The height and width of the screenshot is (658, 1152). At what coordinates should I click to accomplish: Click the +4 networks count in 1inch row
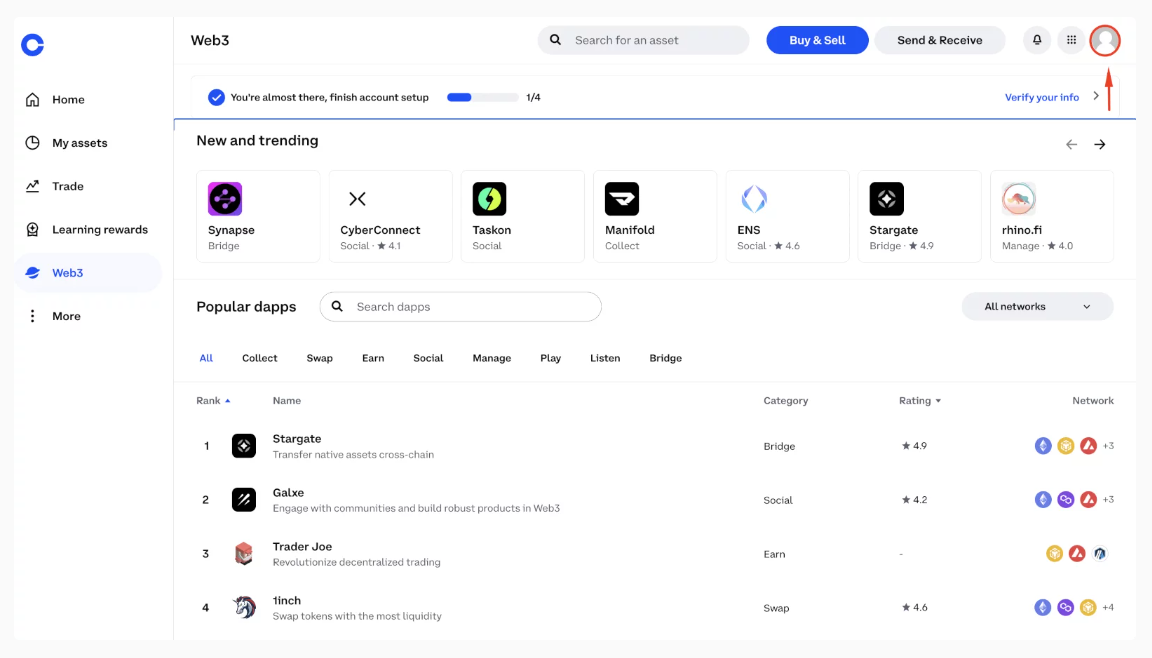coord(1108,607)
